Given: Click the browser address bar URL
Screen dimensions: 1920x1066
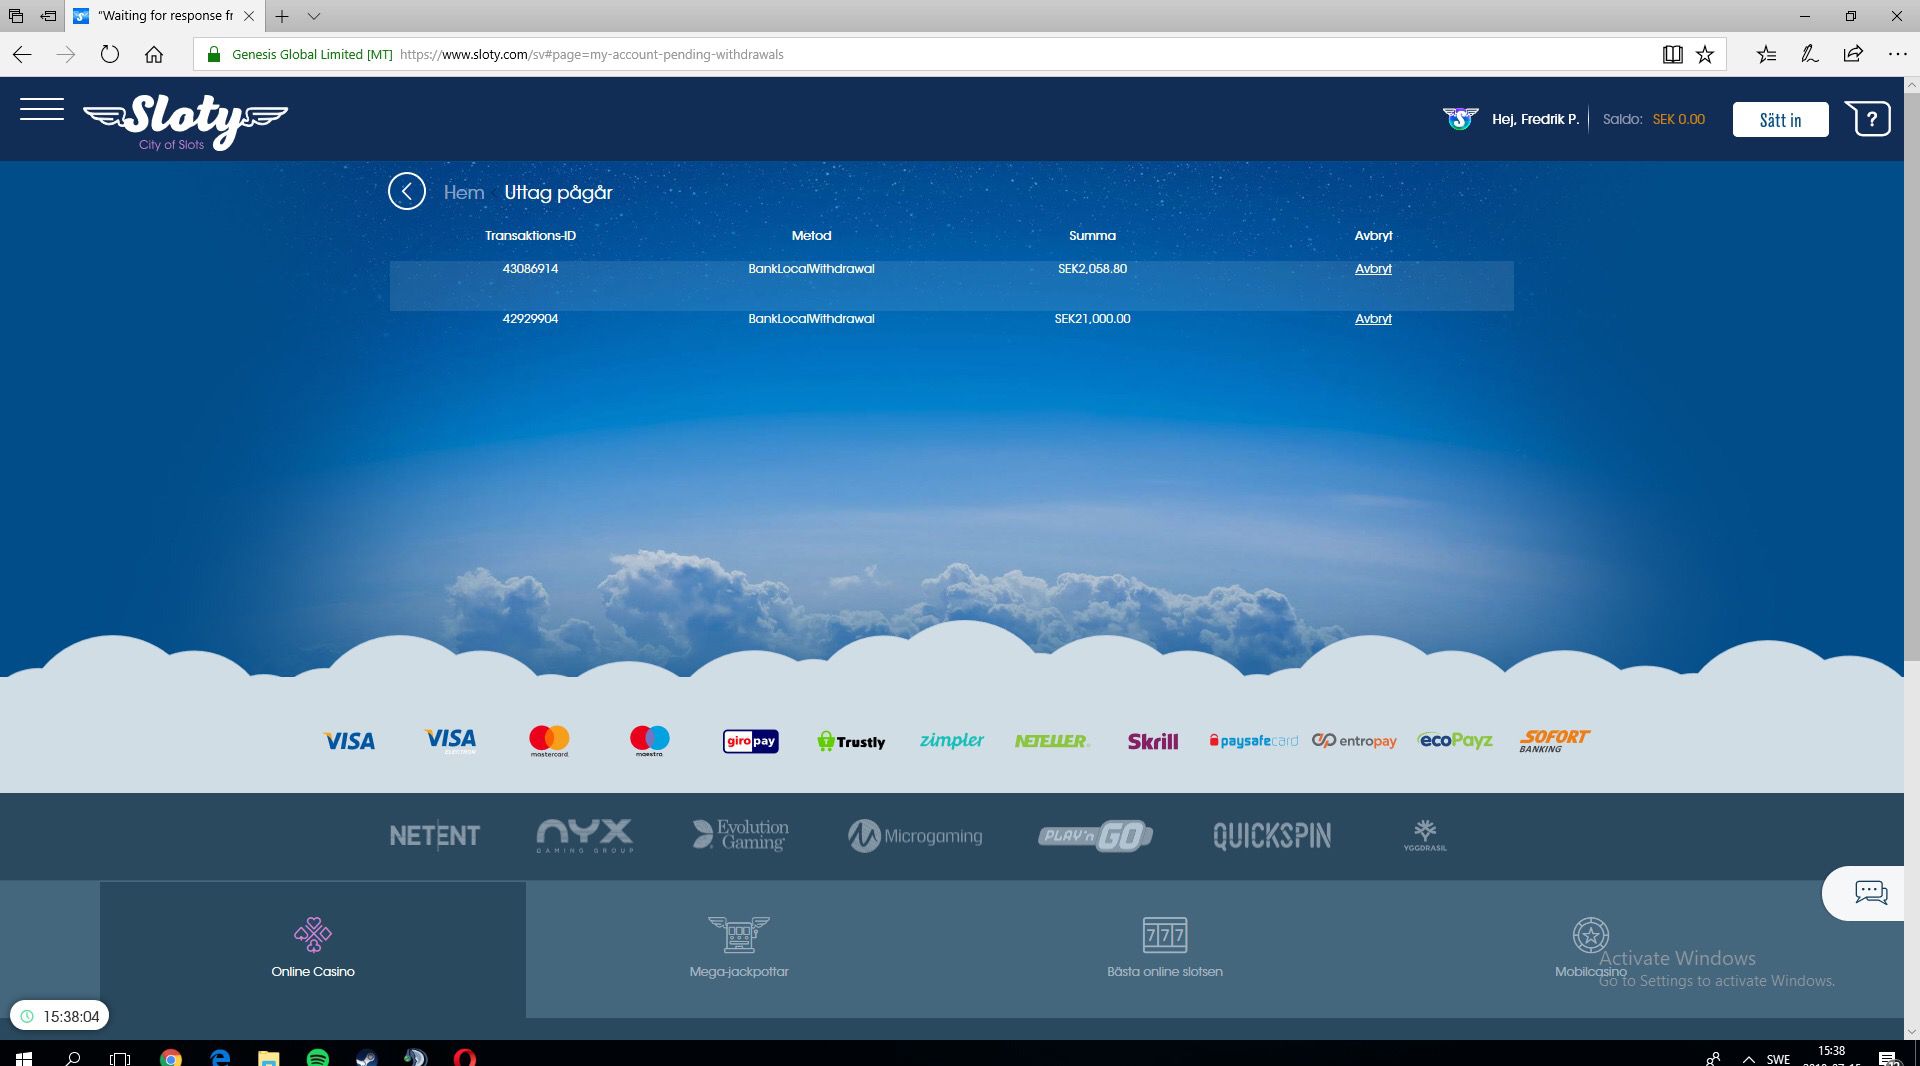Looking at the screenshot, I should (x=592, y=54).
